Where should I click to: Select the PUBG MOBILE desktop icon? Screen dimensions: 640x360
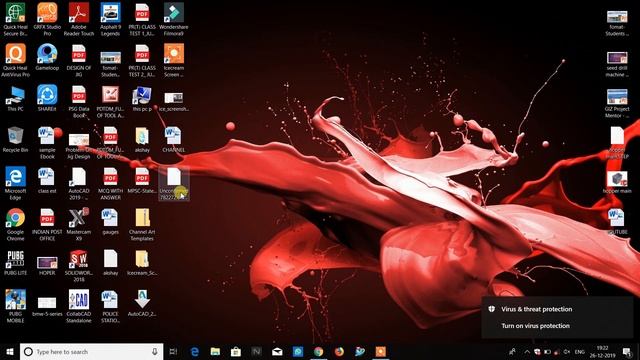[x=16, y=306]
